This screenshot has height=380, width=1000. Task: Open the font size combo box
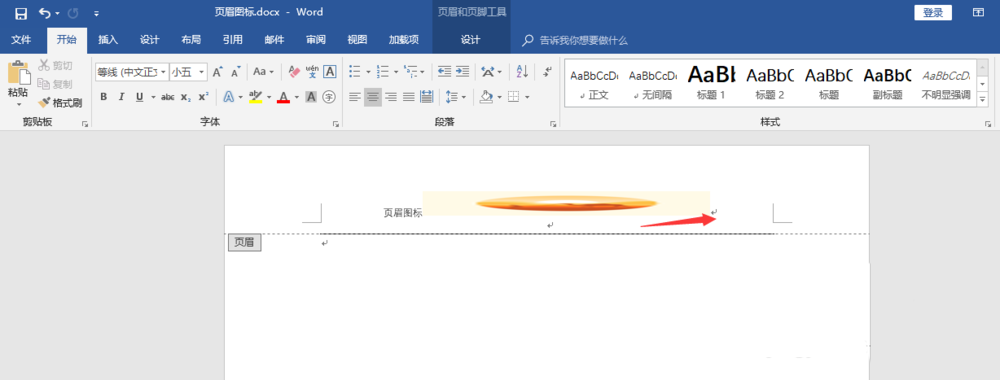pyautogui.click(x=188, y=72)
